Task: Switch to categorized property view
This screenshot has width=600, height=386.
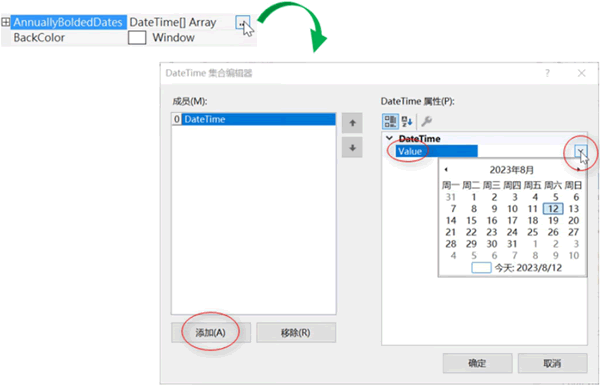Action: point(390,121)
